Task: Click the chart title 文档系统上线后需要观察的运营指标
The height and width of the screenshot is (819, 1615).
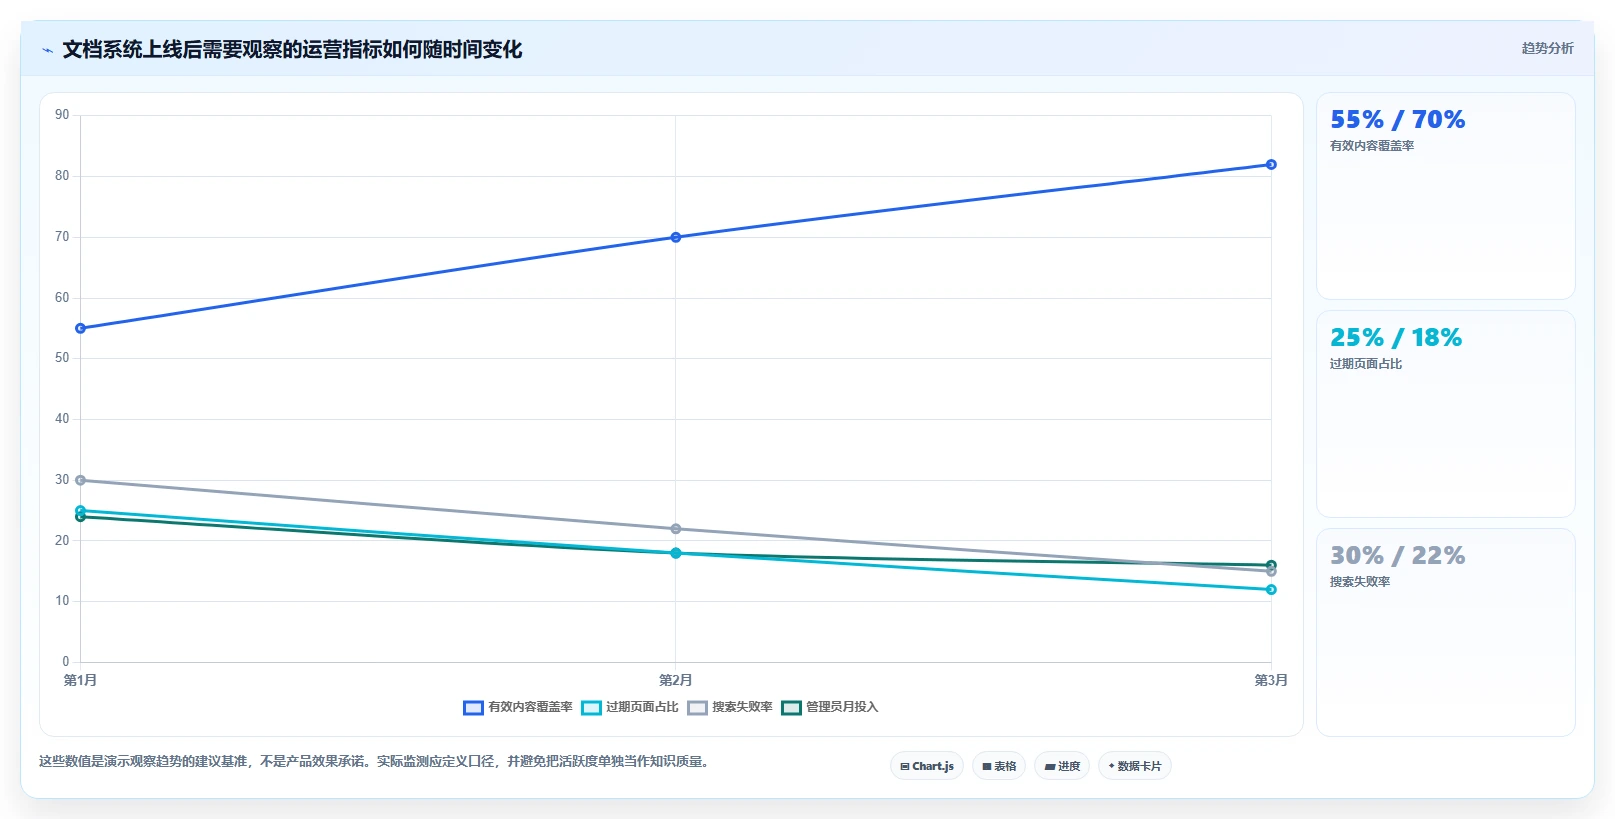Action: pyautogui.click(x=292, y=50)
